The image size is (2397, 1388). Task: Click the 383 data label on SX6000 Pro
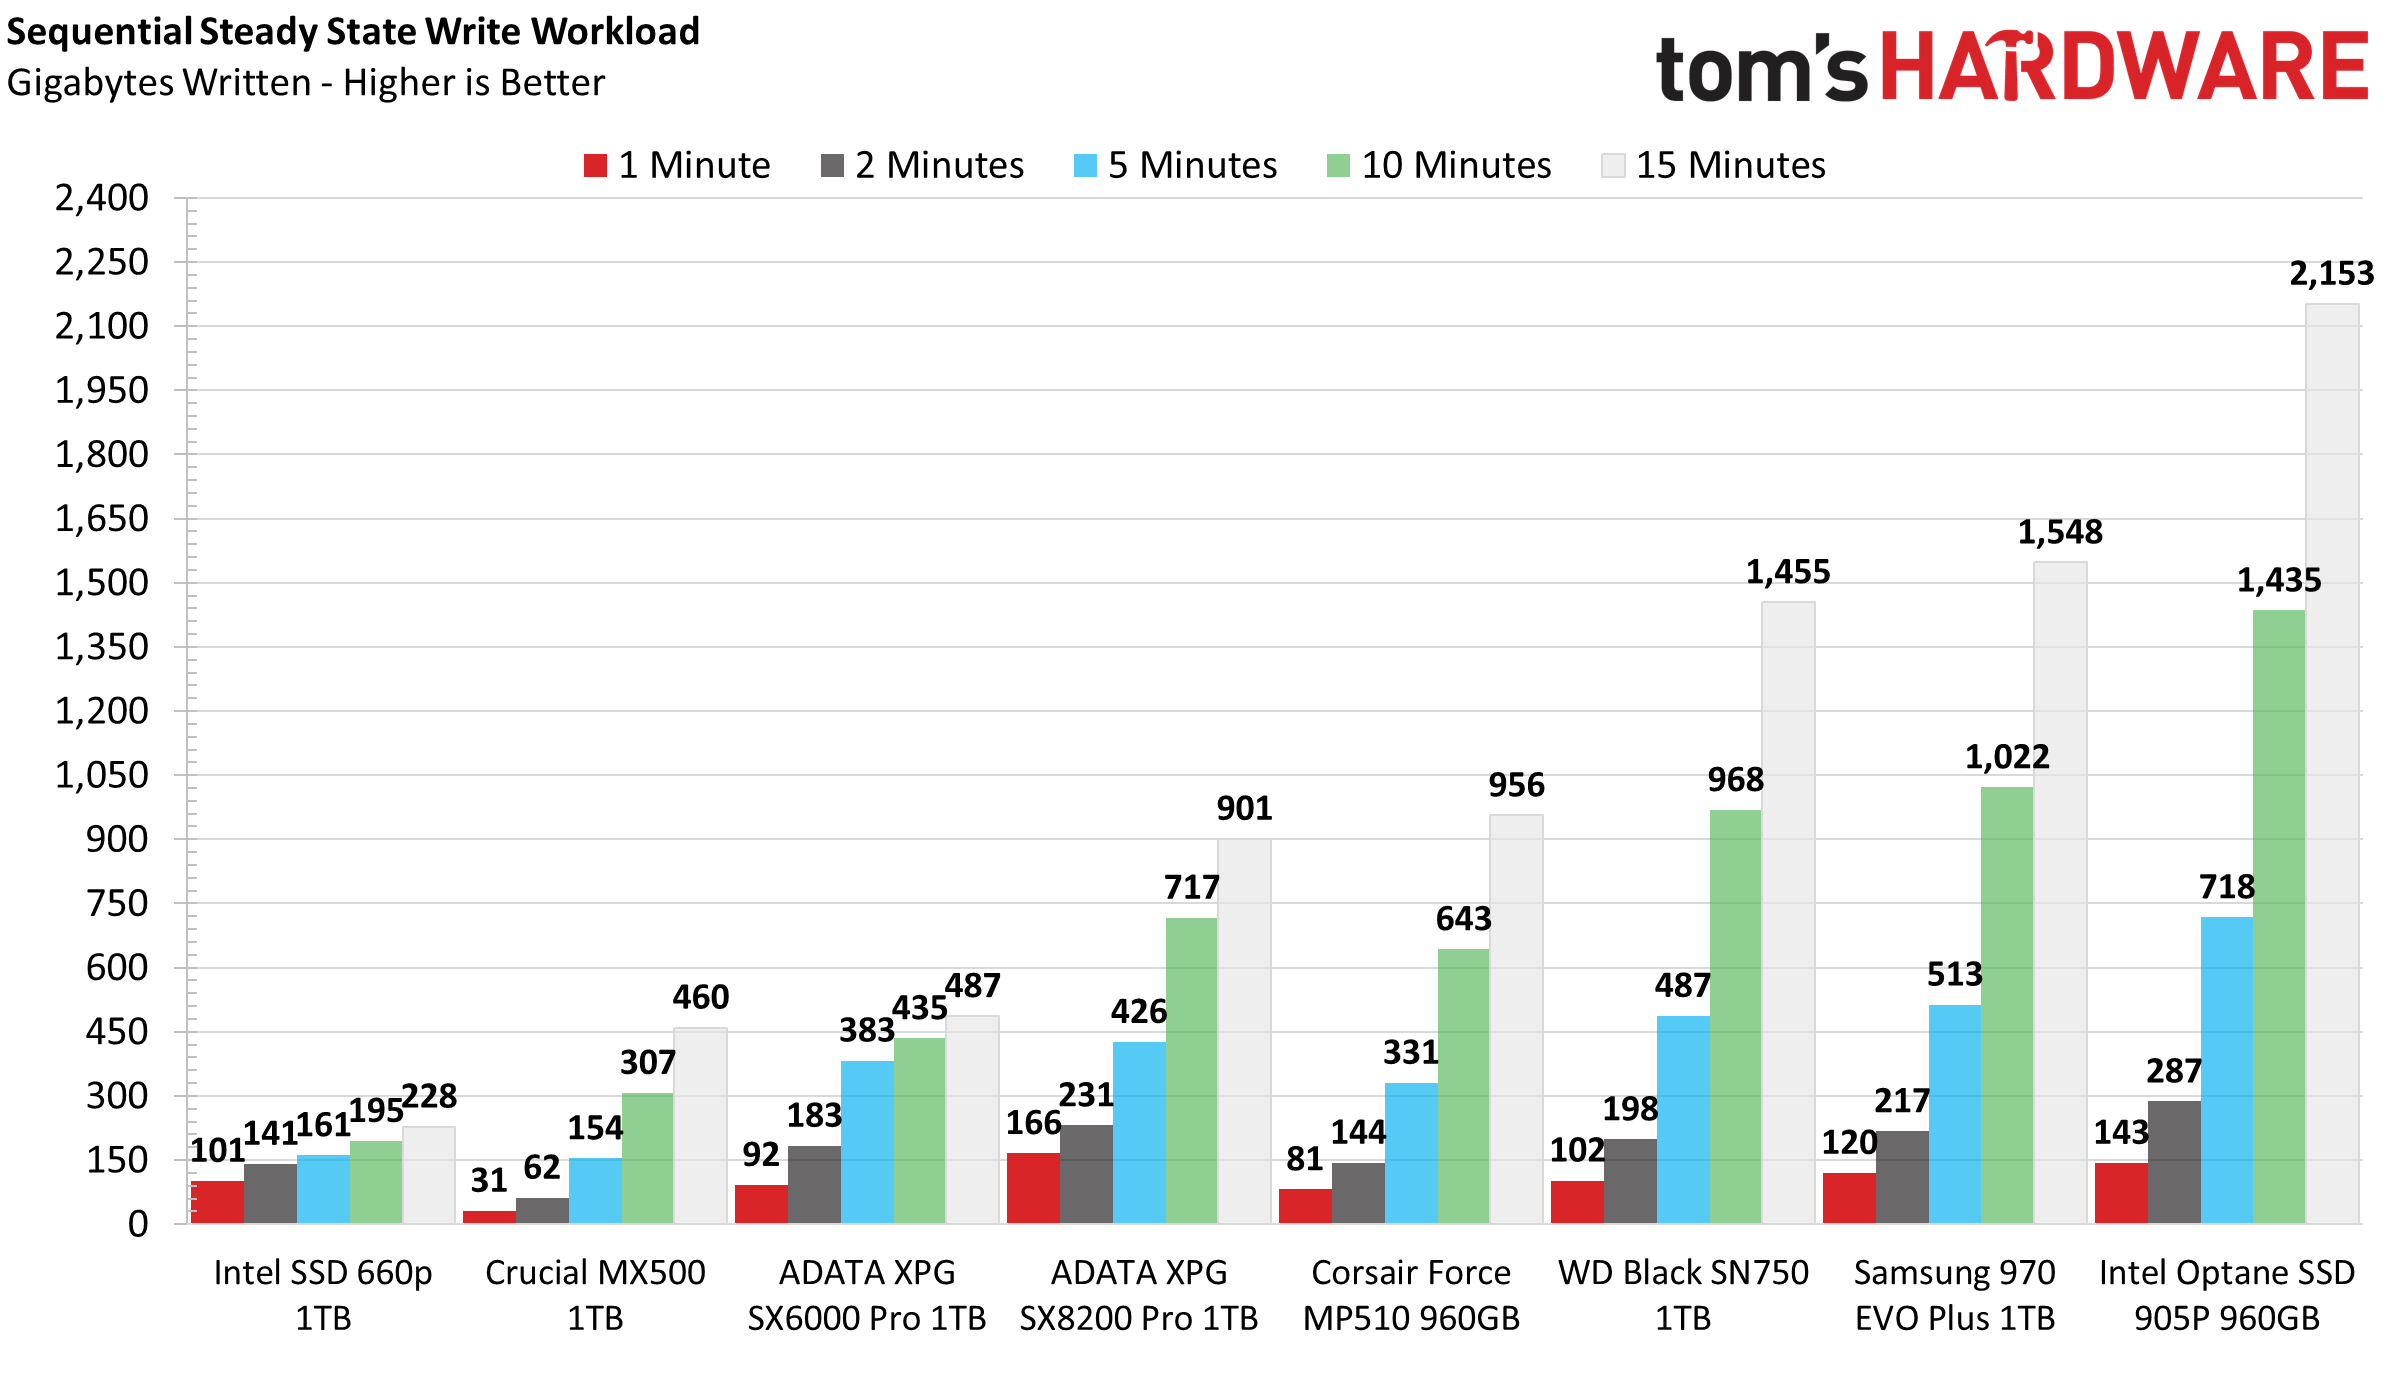click(866, 1030)
